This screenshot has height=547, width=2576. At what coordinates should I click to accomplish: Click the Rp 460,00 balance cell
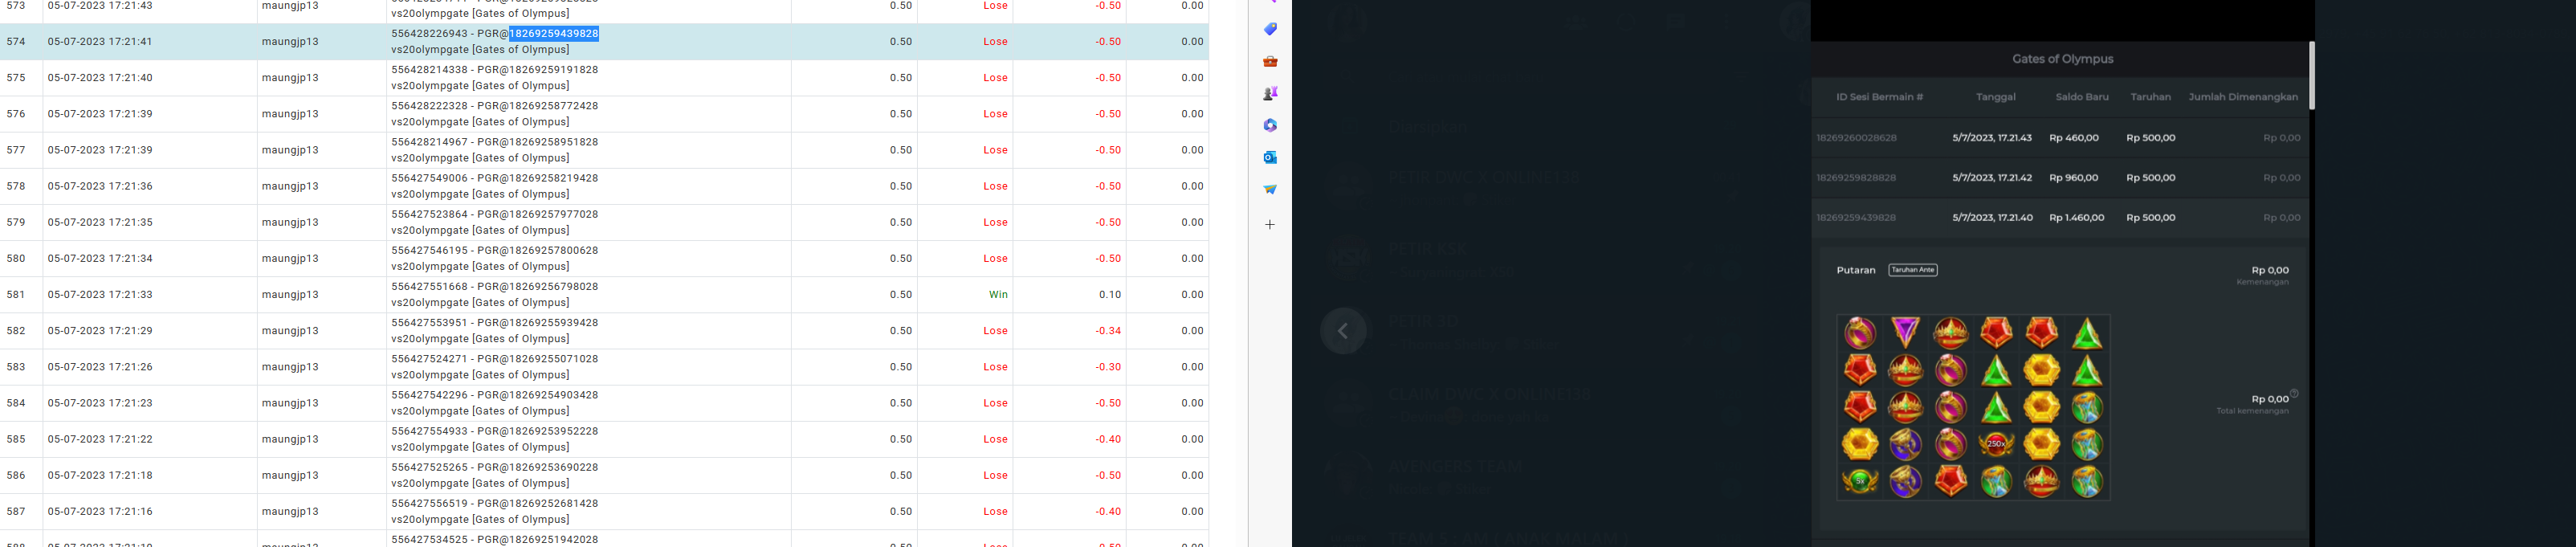pos(2073,138)
